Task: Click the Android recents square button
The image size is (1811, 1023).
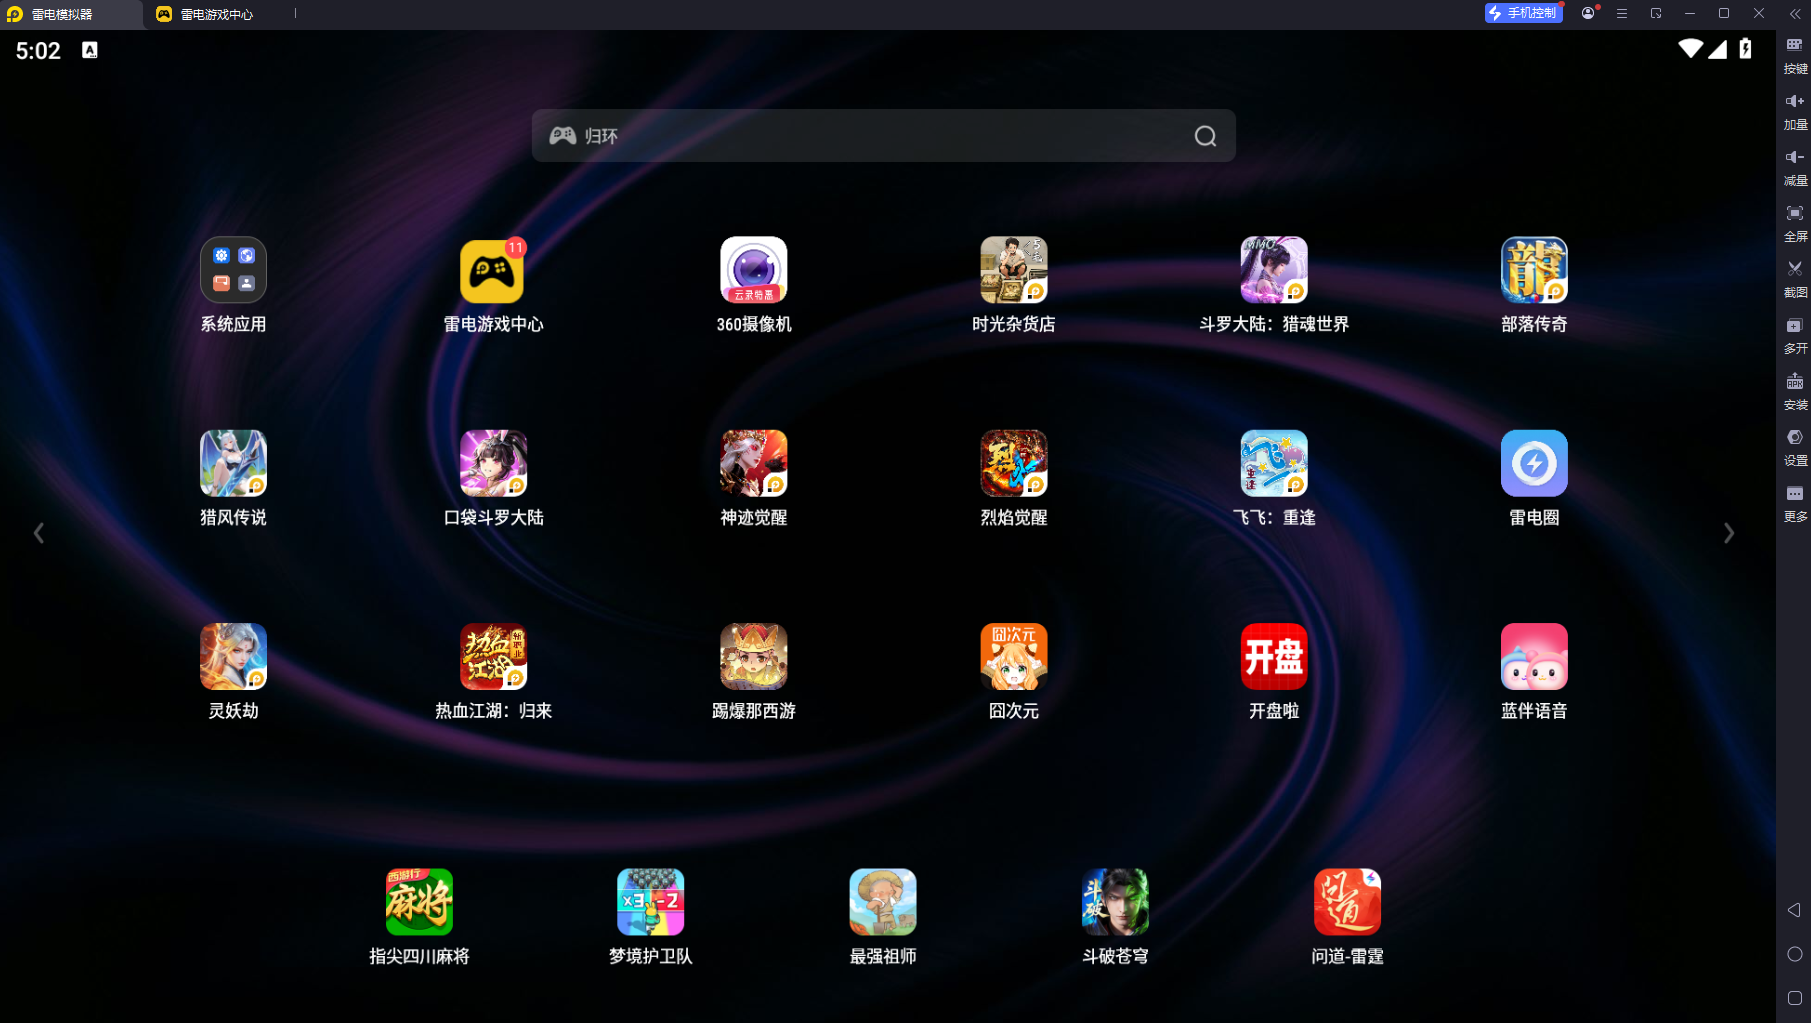Action: (x=1794, y=998)
